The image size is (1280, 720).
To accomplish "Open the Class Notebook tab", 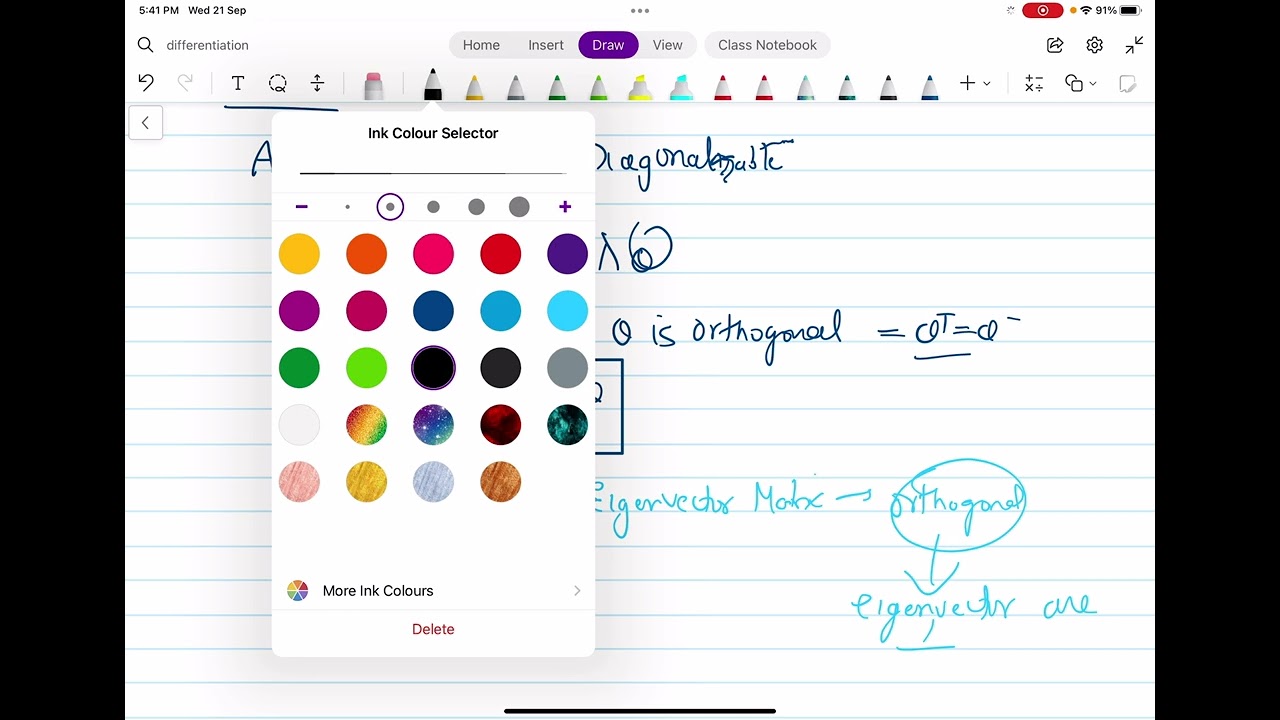I will point(767,45).
